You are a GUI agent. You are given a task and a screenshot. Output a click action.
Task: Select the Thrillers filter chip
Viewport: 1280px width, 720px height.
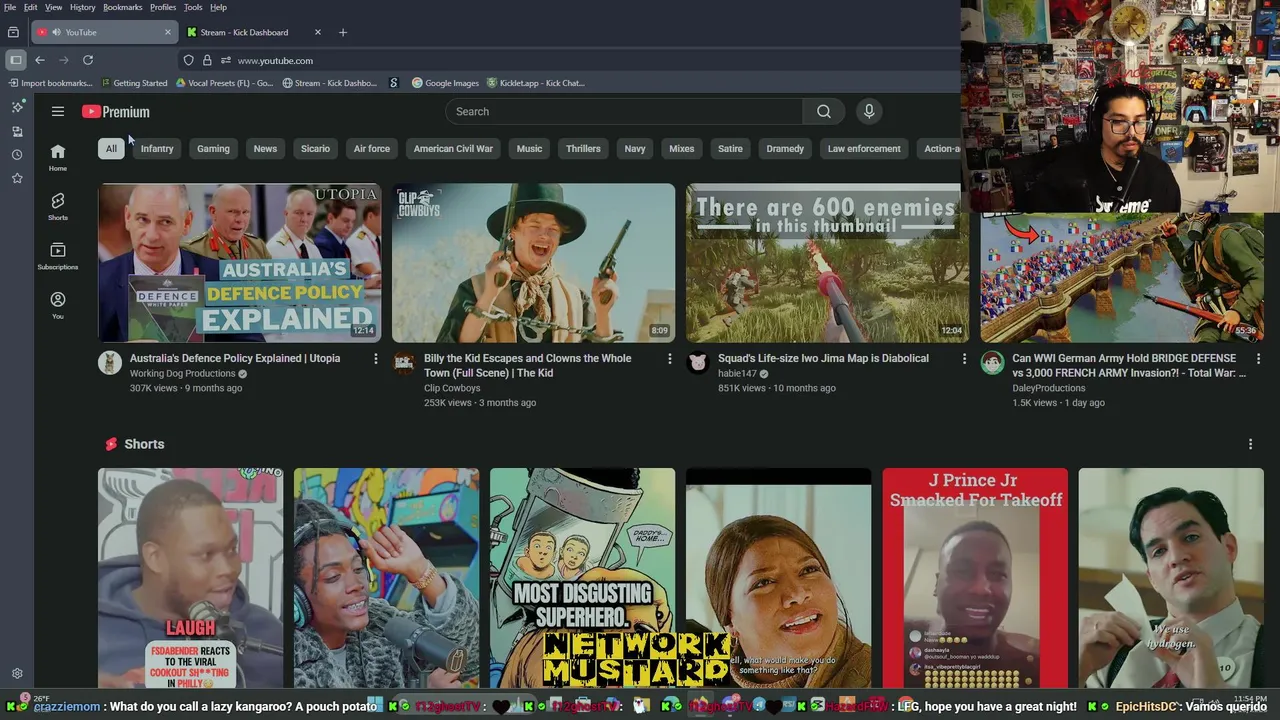[583, 149]
